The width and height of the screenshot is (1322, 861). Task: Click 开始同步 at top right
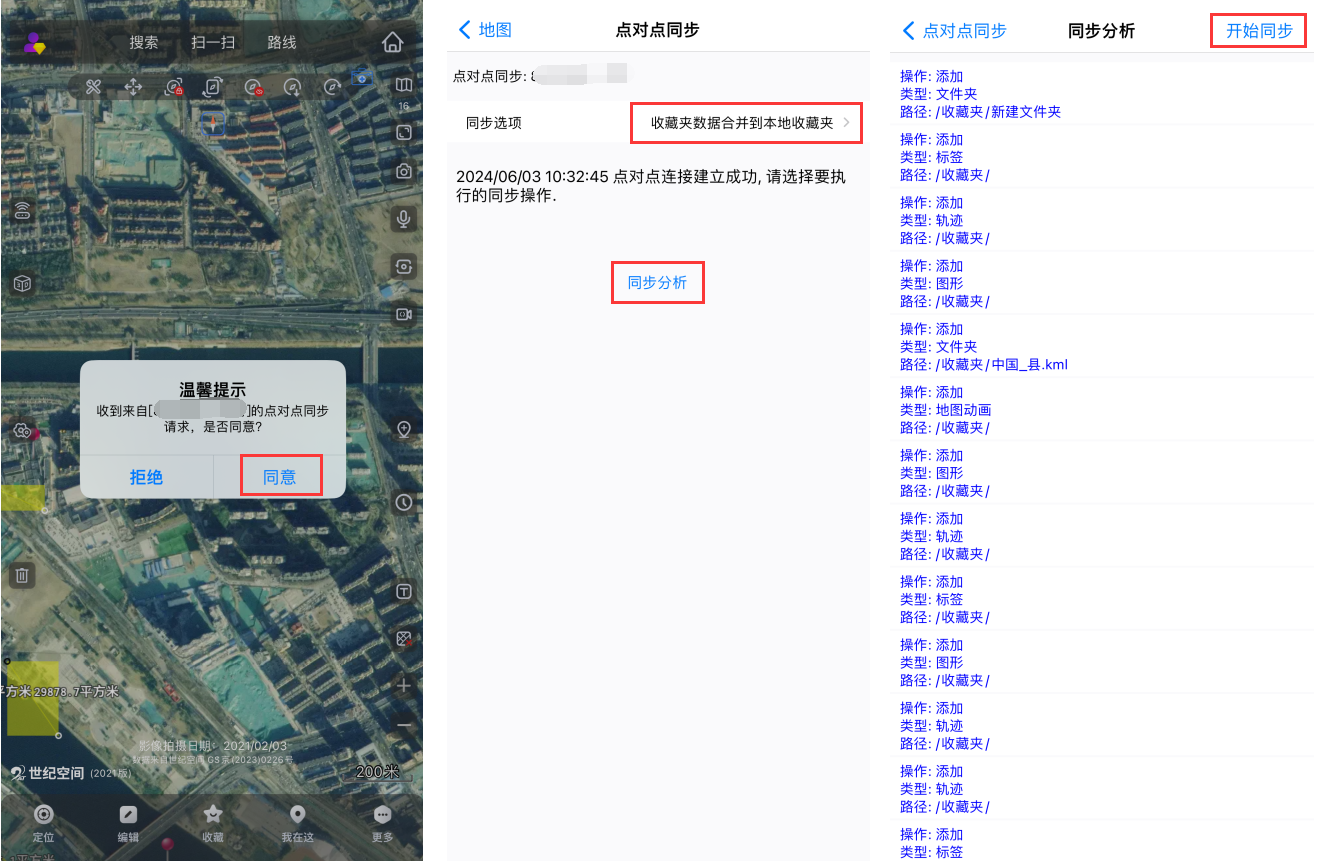point(1259,31)
